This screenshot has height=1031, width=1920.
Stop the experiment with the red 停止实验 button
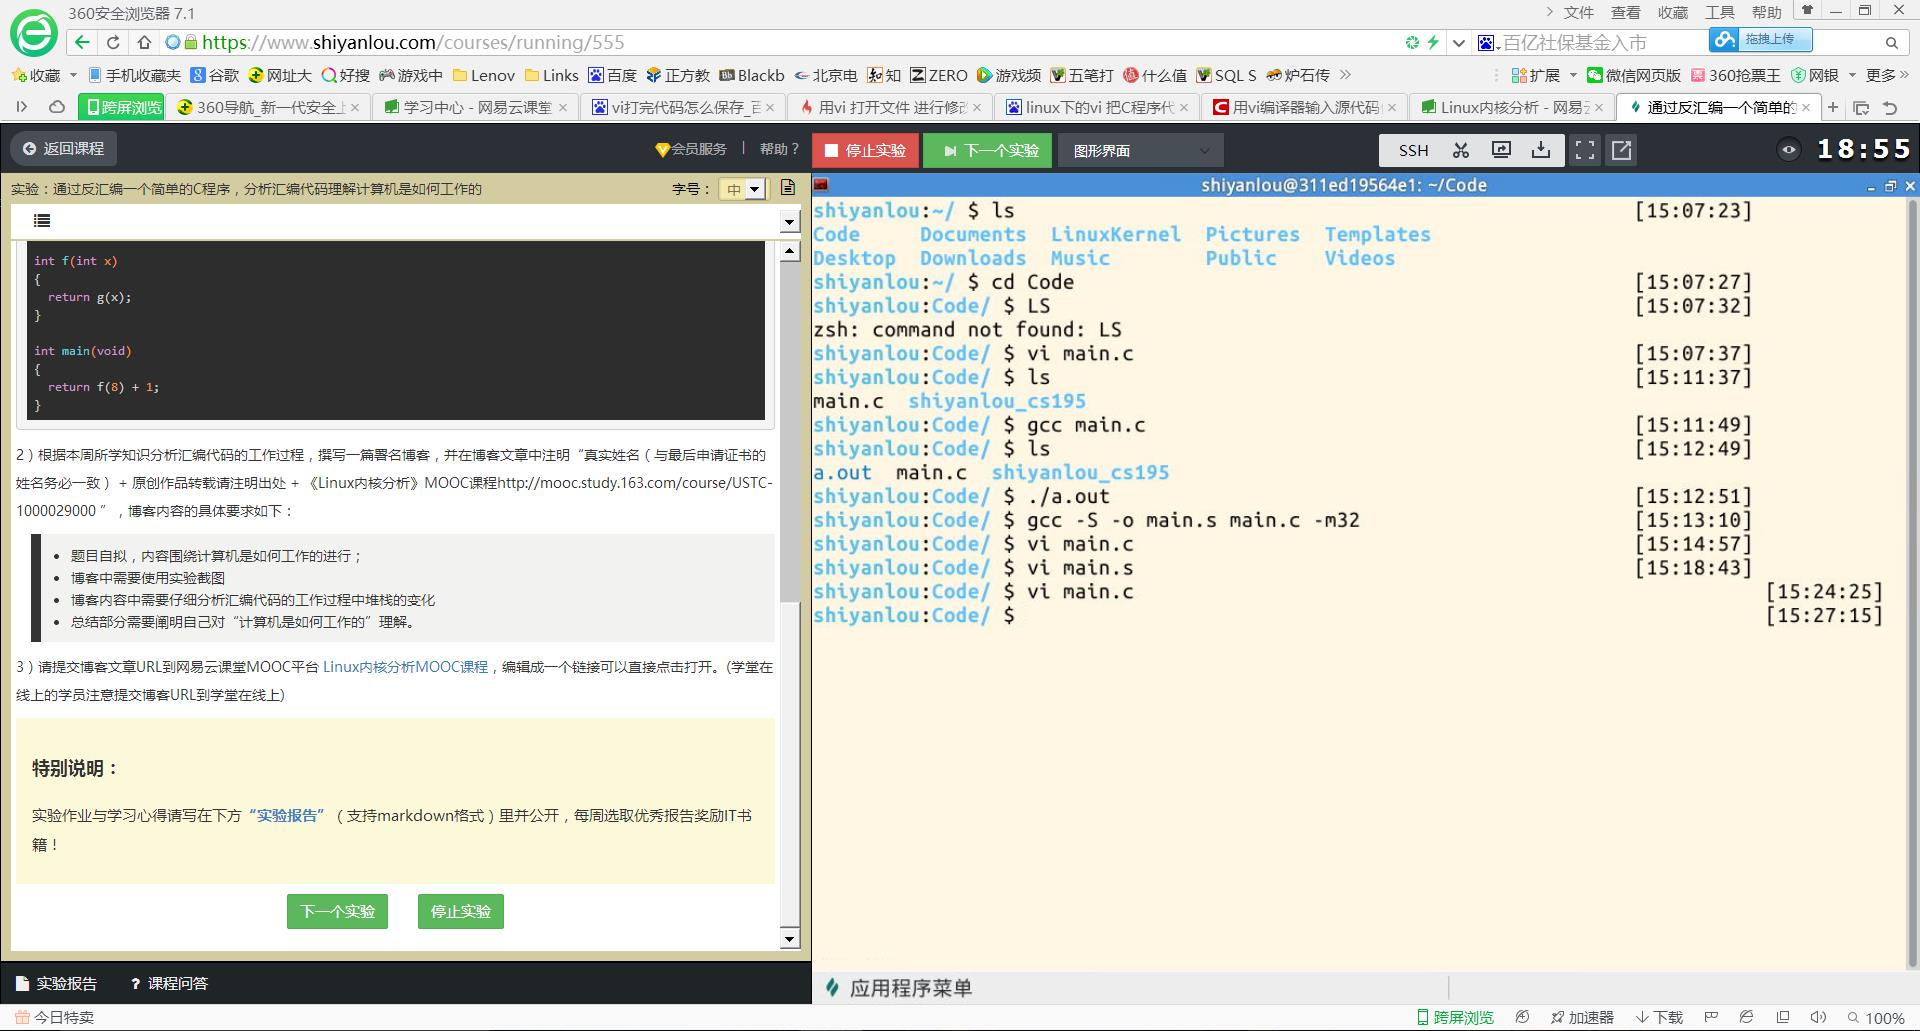point(865,150)
